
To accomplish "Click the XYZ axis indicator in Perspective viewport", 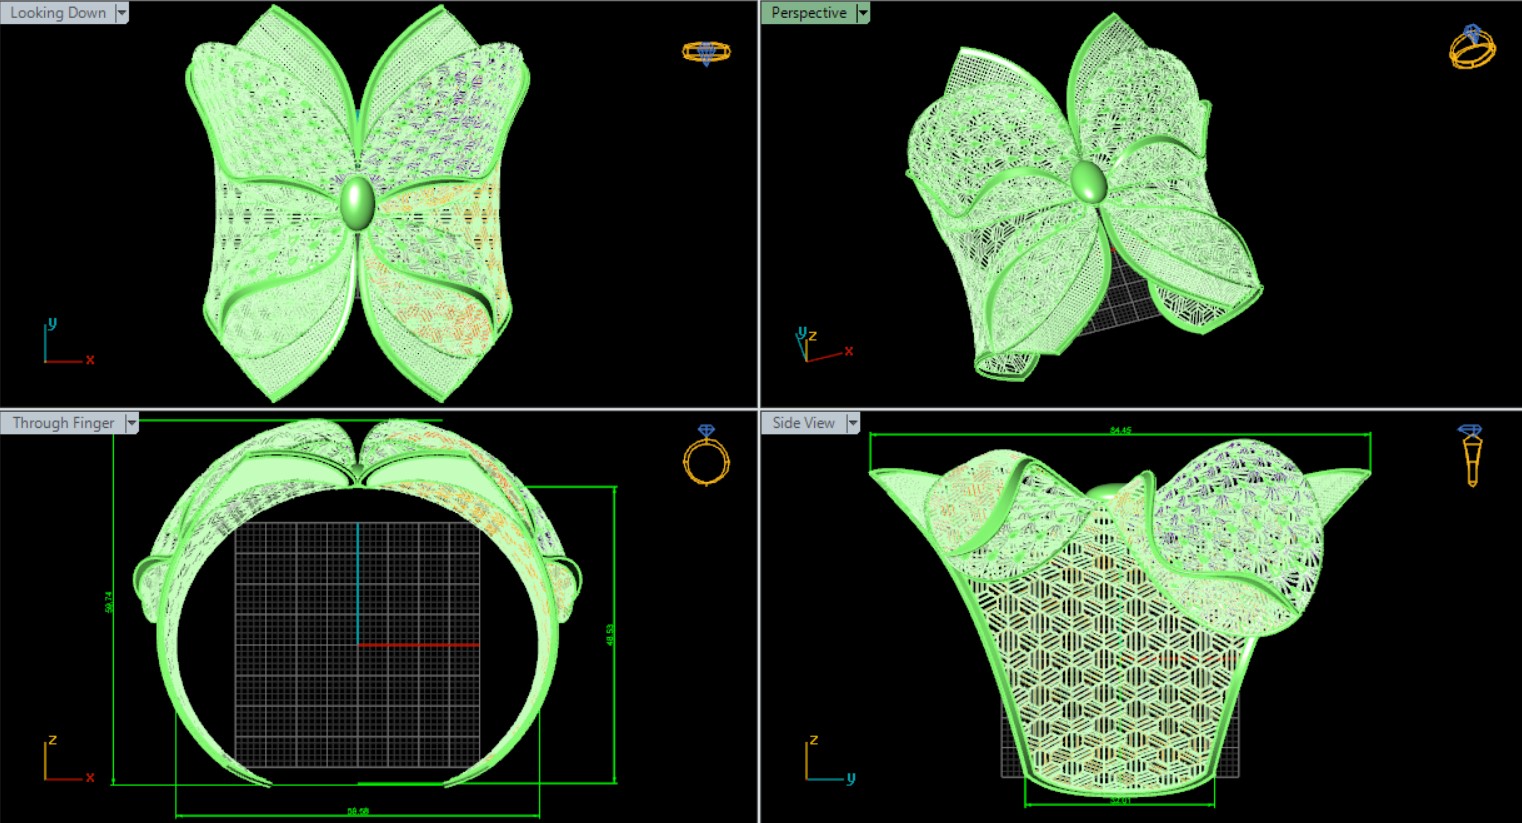I will 821,345.
